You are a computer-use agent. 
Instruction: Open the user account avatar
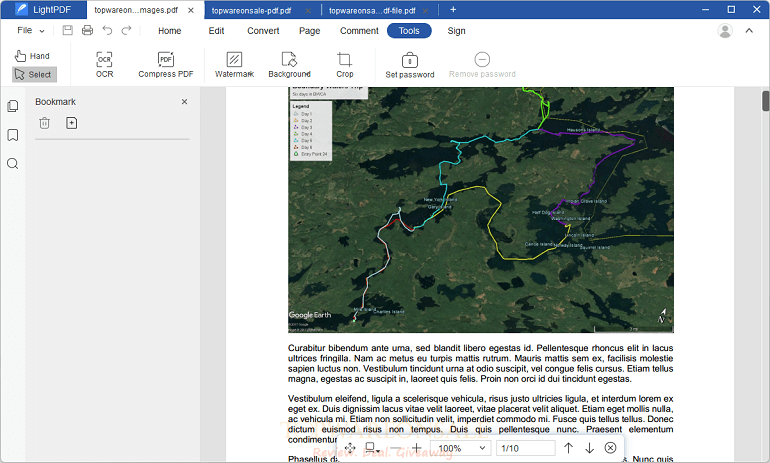[x=725, y=30]
